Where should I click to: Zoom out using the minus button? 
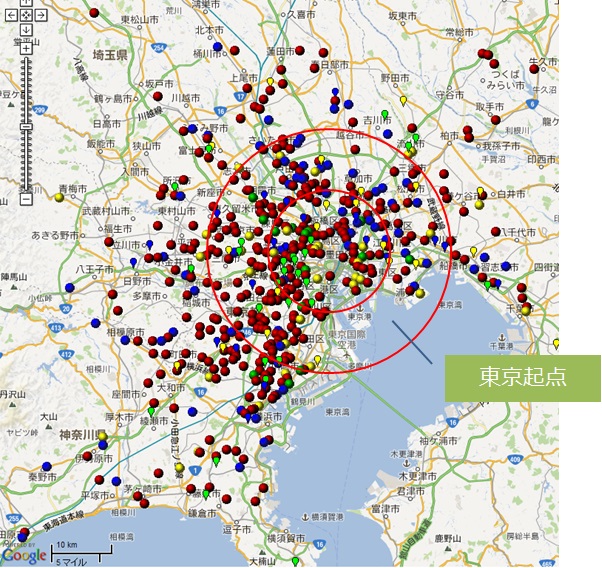26,199
